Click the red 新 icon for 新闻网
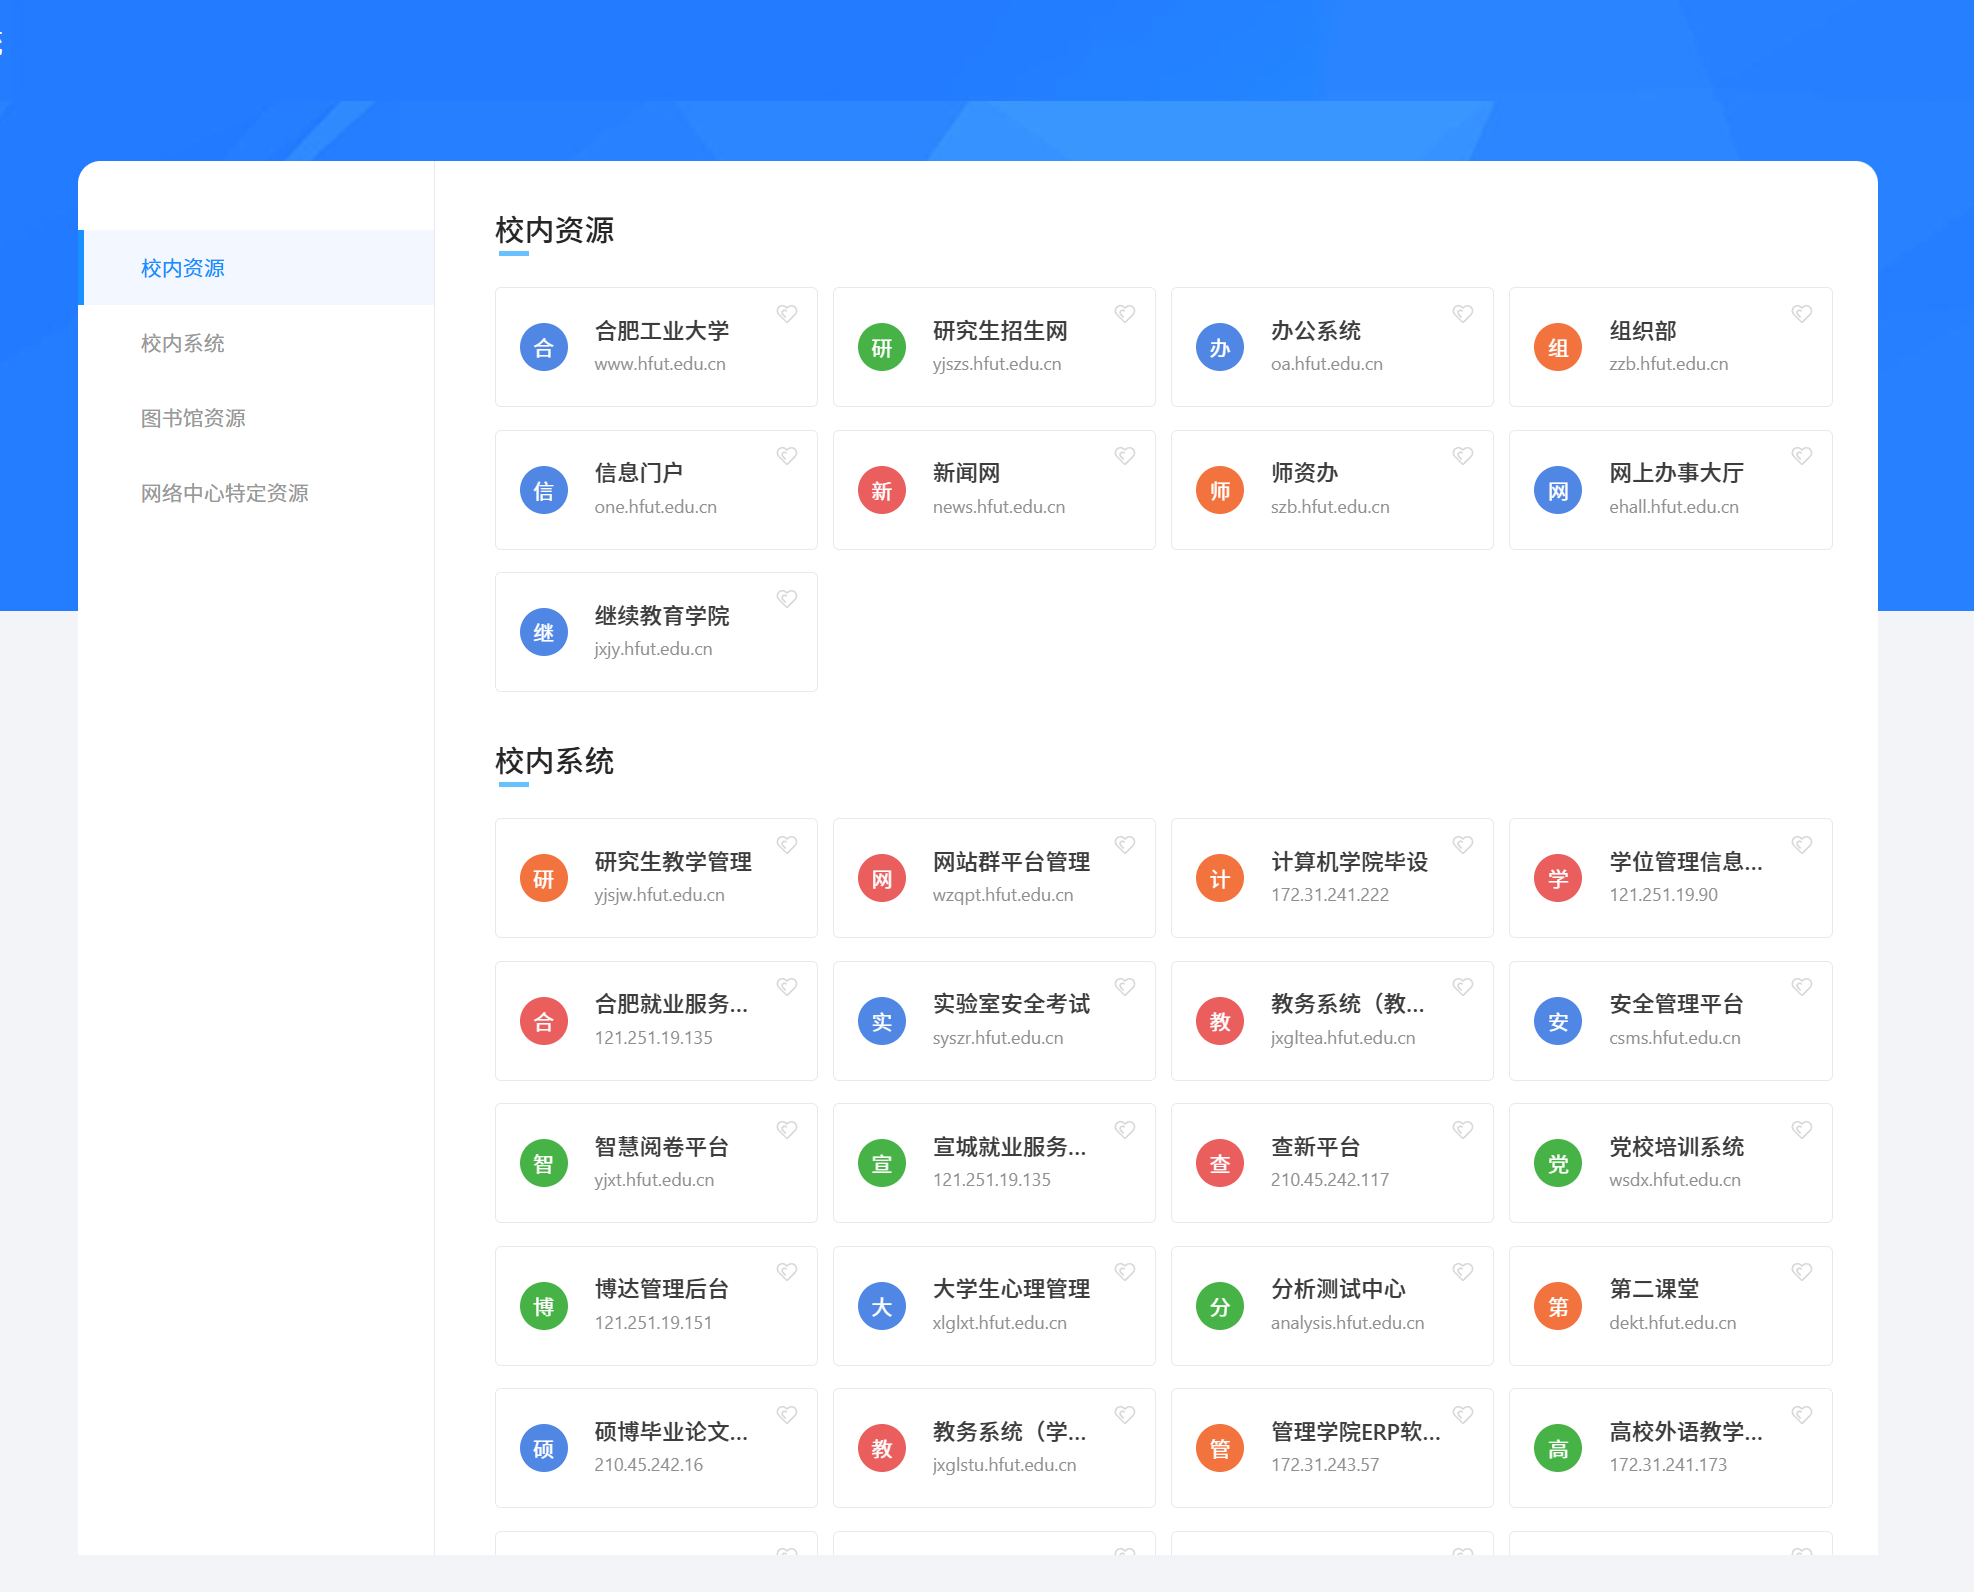The width and height of the screenshot is (1974, 1592). [x=881, y=491]
